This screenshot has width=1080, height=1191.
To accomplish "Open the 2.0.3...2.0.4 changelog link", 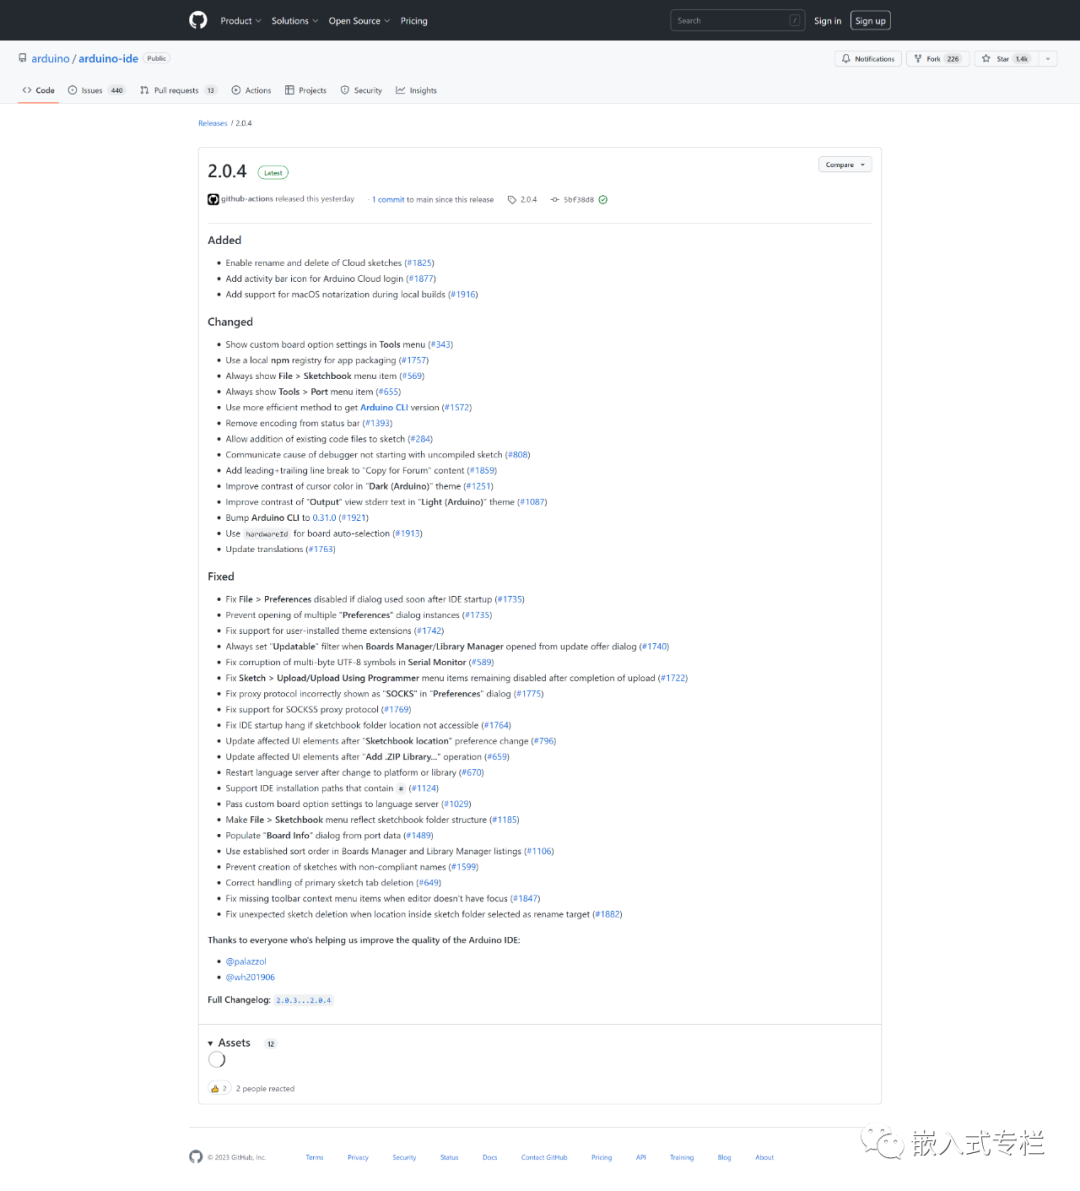I will click(x=304, y=1000).
